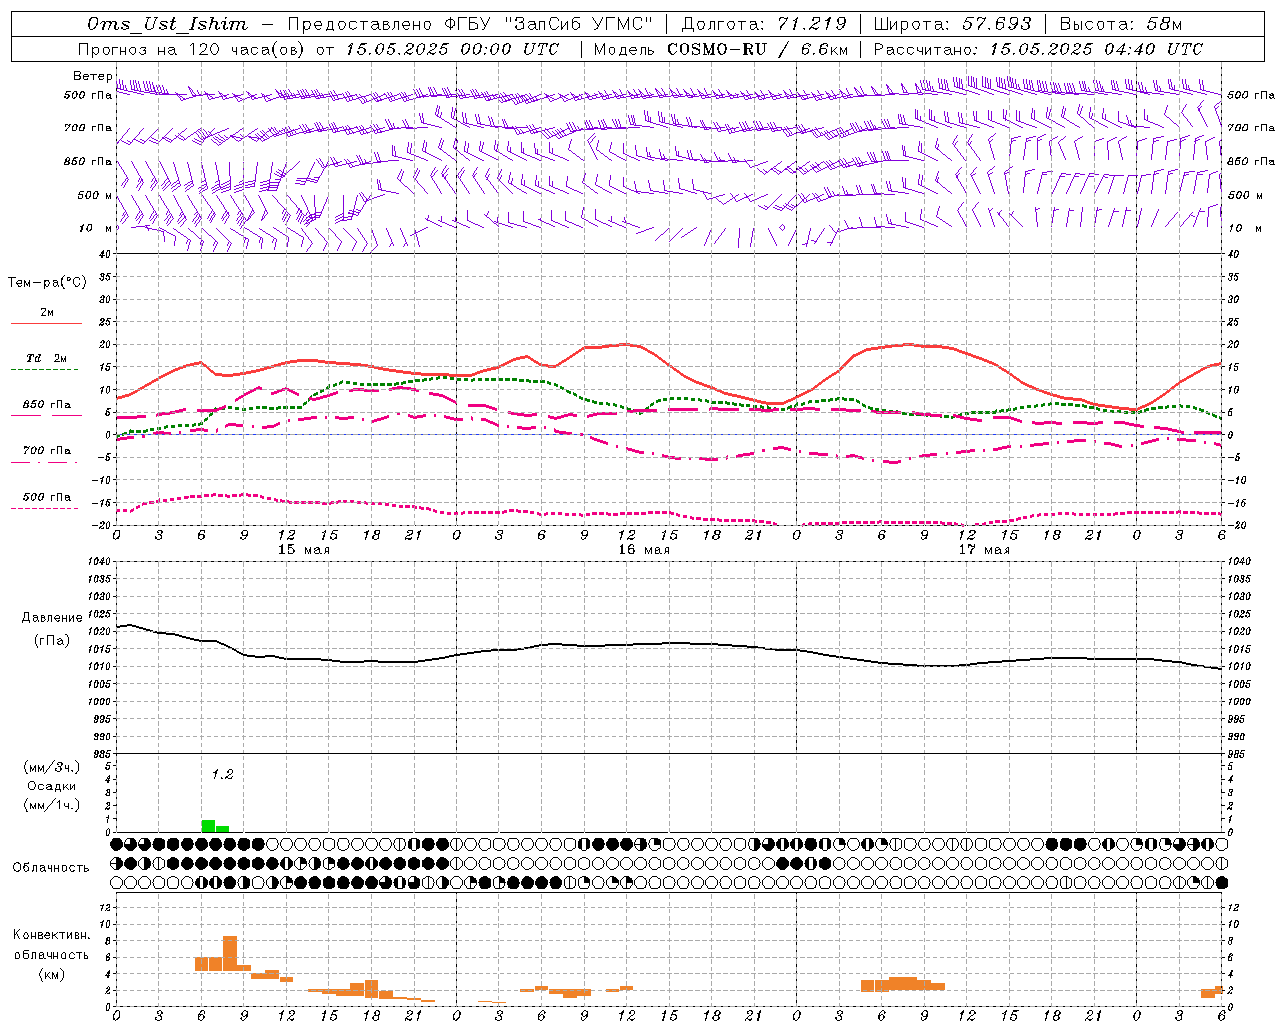Click the tallest green precipitation bar
The height and width of the screenshot is (1024, 1280).
pyautogui.click(x=208, y=826)
